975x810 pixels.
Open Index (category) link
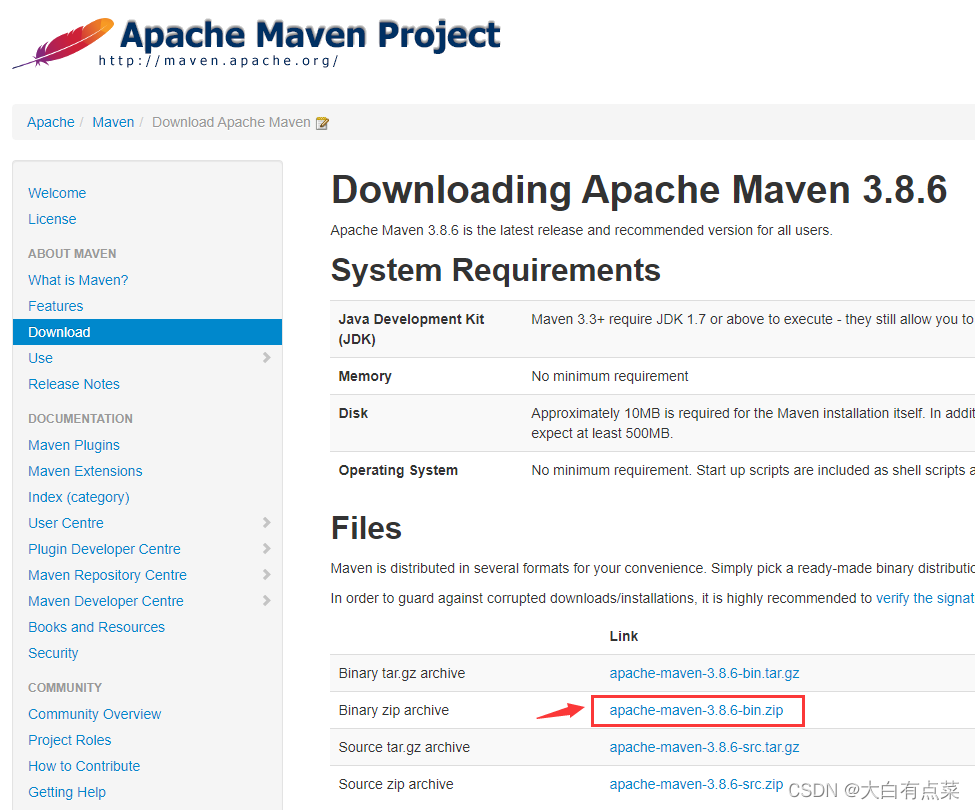point(78,497)
